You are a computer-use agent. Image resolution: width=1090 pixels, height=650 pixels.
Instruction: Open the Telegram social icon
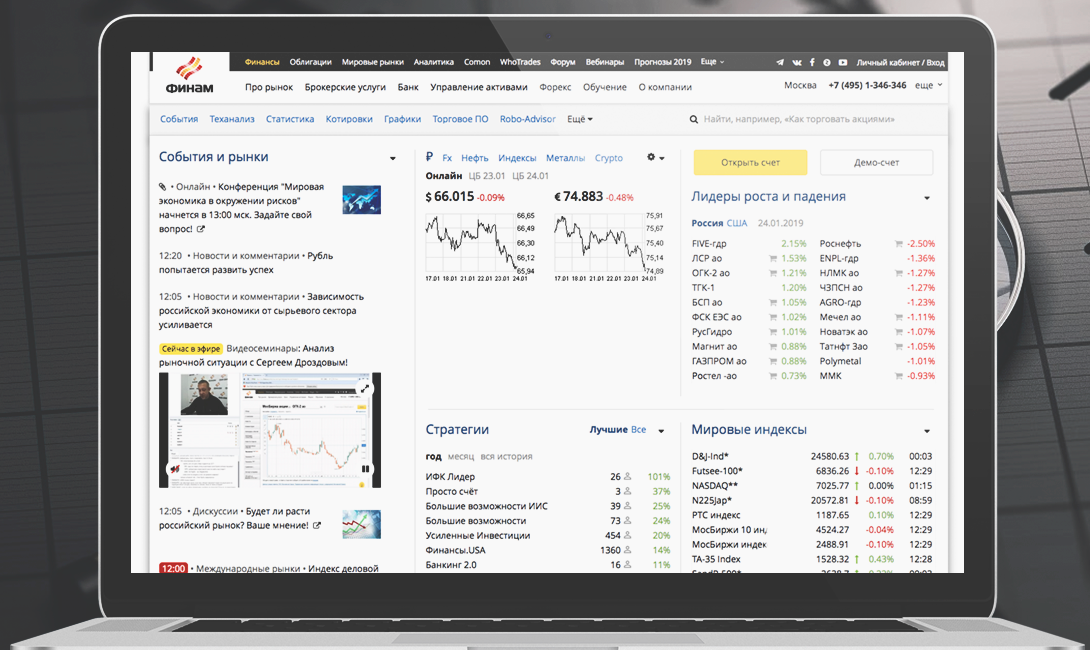coord(780,63)
